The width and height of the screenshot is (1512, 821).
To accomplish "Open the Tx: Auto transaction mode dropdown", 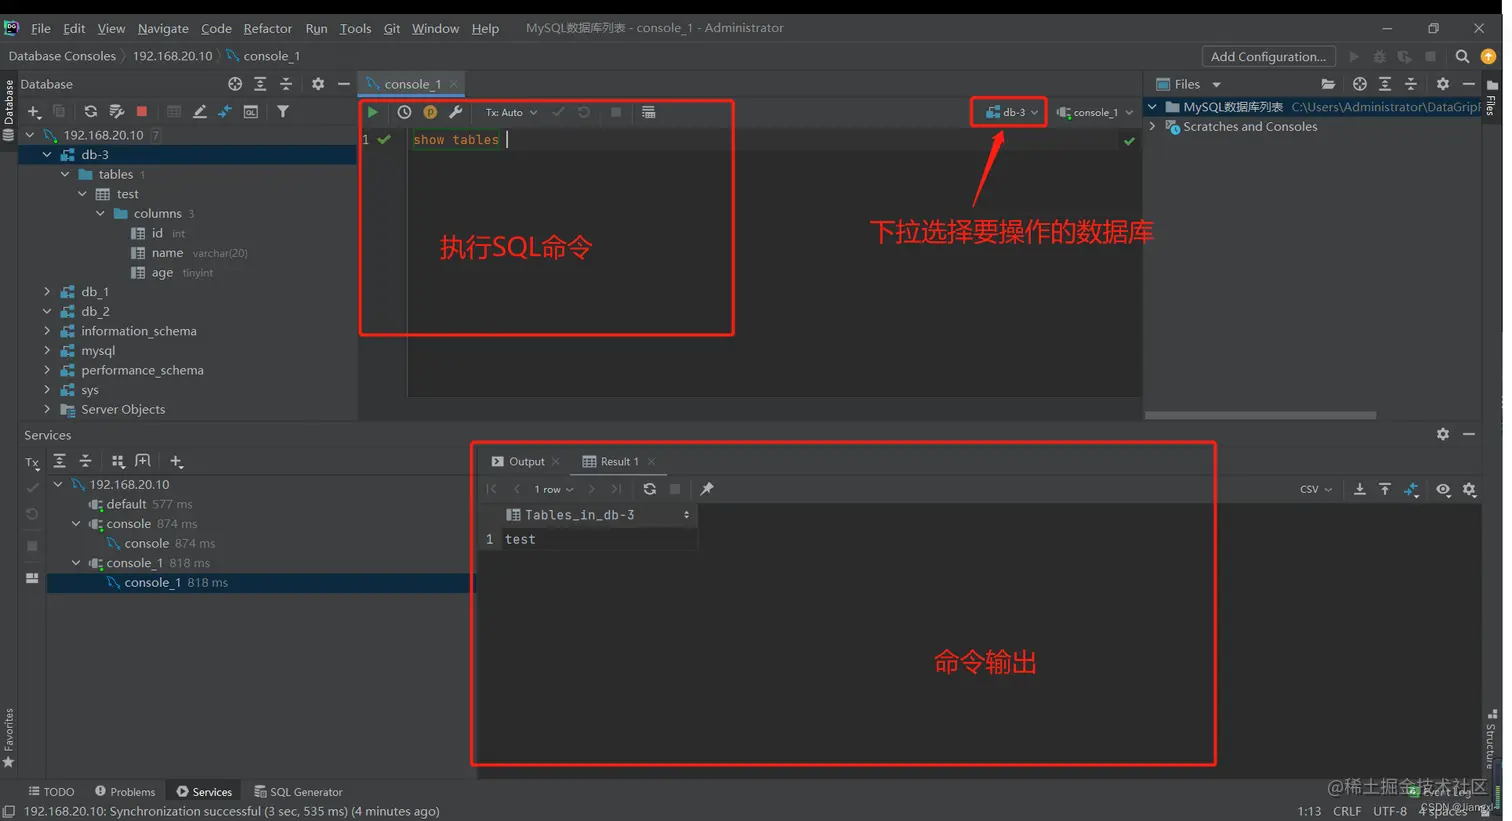I will pyautogui.click(x=510, y=111).
